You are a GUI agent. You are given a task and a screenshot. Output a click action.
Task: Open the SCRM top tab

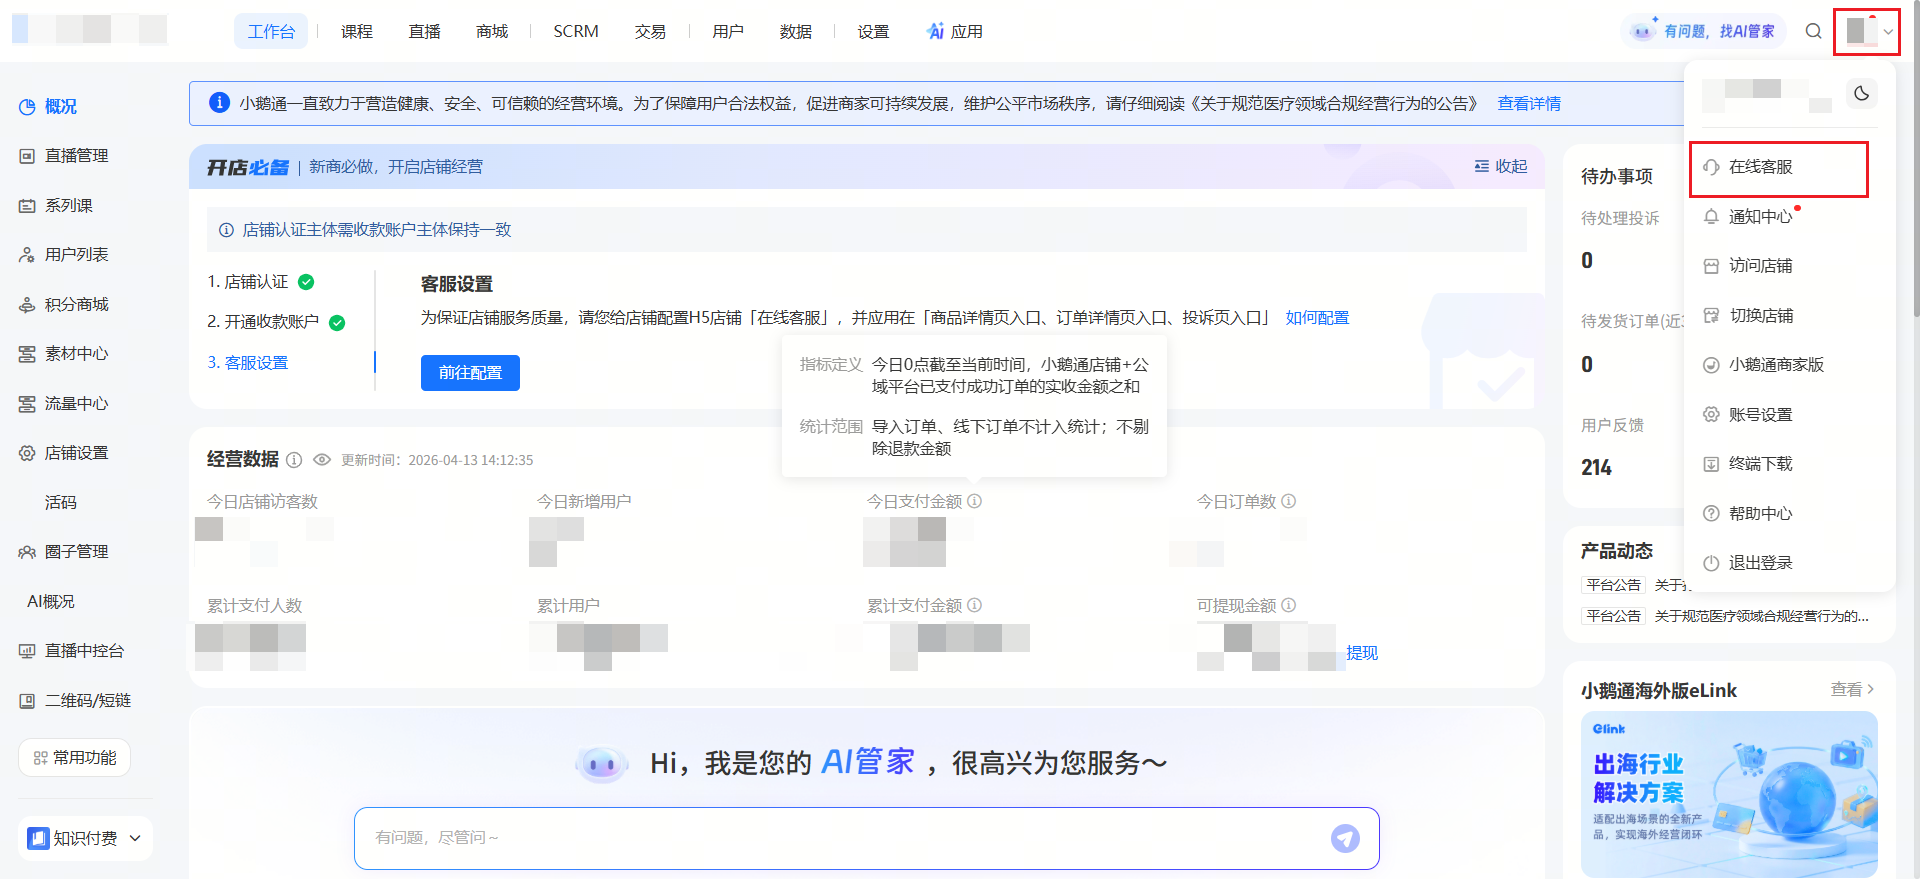[576, 32]
